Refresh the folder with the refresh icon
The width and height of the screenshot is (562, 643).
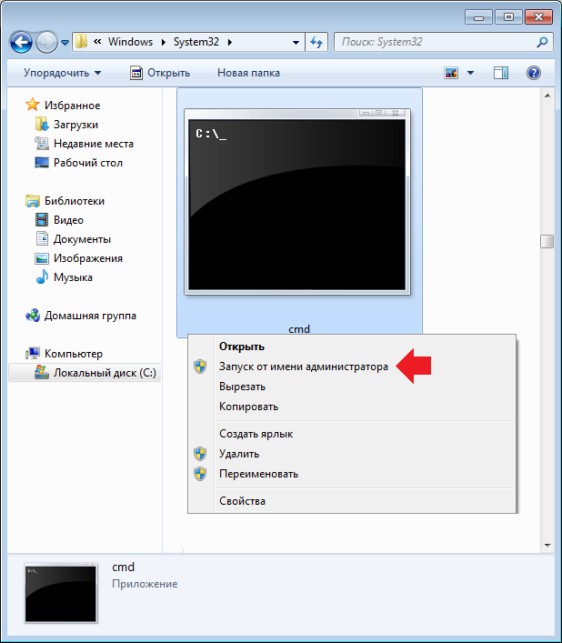click(x=316, y=42)
